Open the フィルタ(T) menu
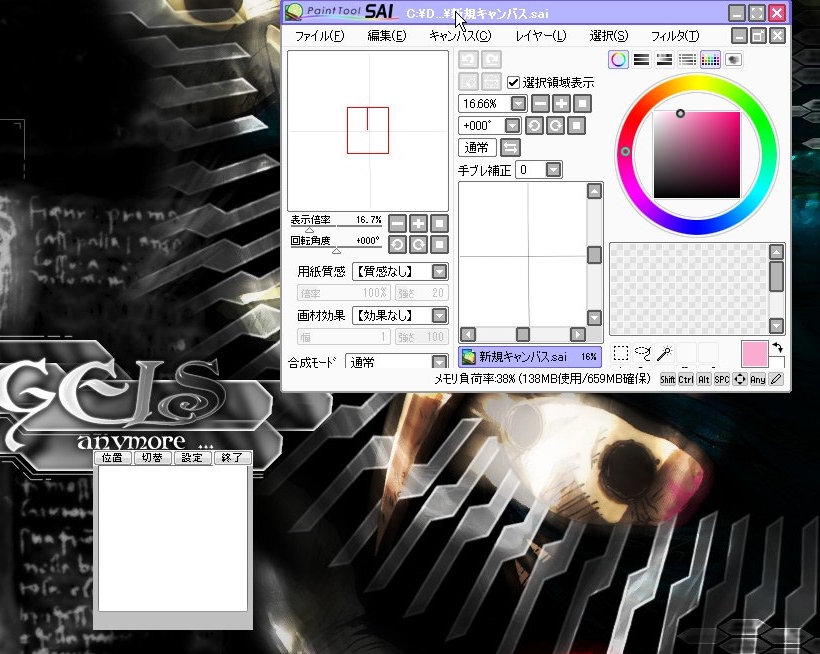 pyautogui.click(x=675, y=36)
